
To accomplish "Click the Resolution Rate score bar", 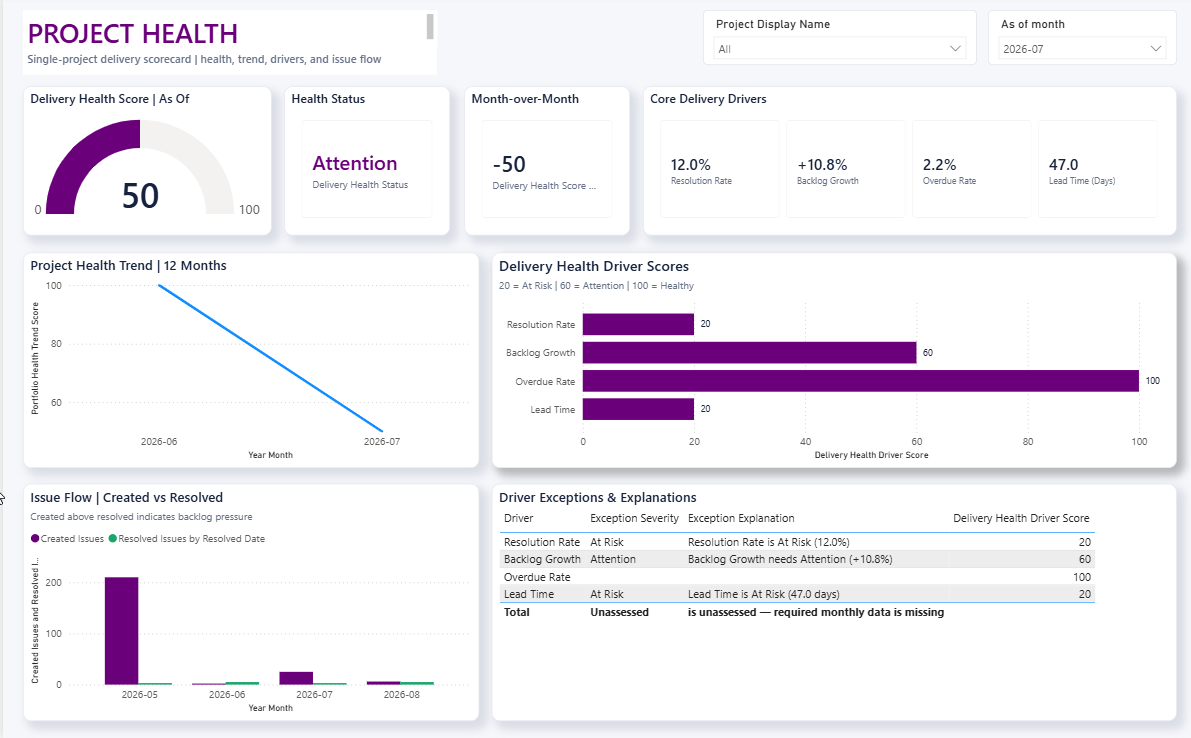I will pos(638,324).
